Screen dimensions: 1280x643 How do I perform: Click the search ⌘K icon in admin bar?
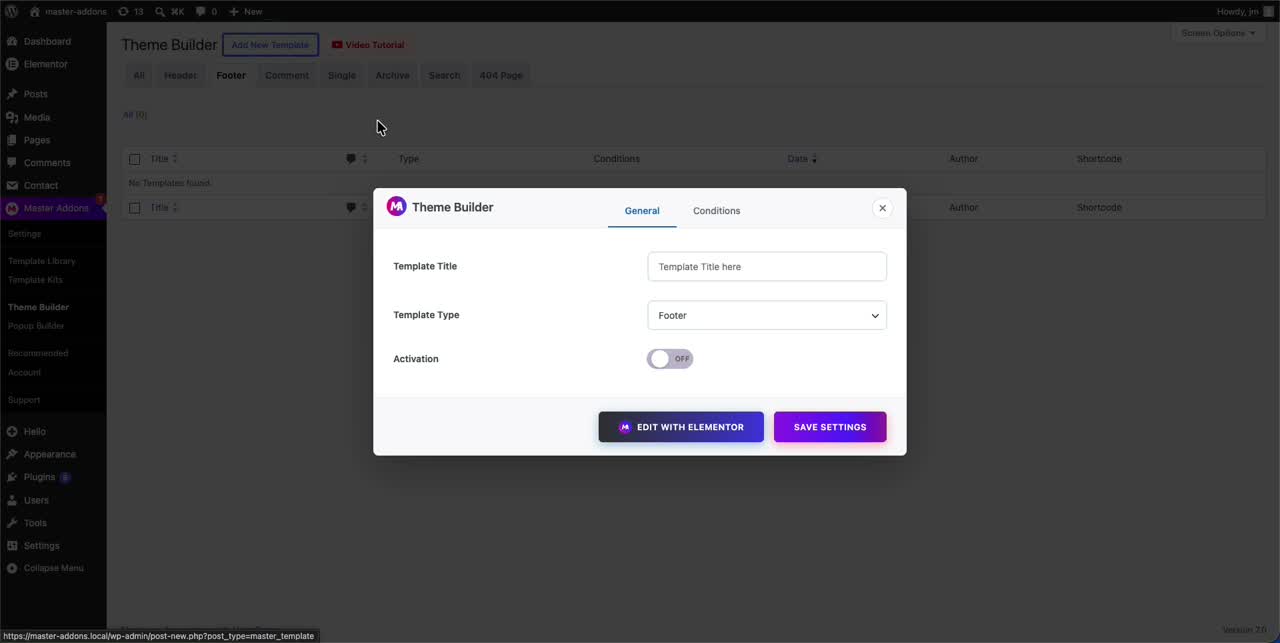[x=160, y=11]
